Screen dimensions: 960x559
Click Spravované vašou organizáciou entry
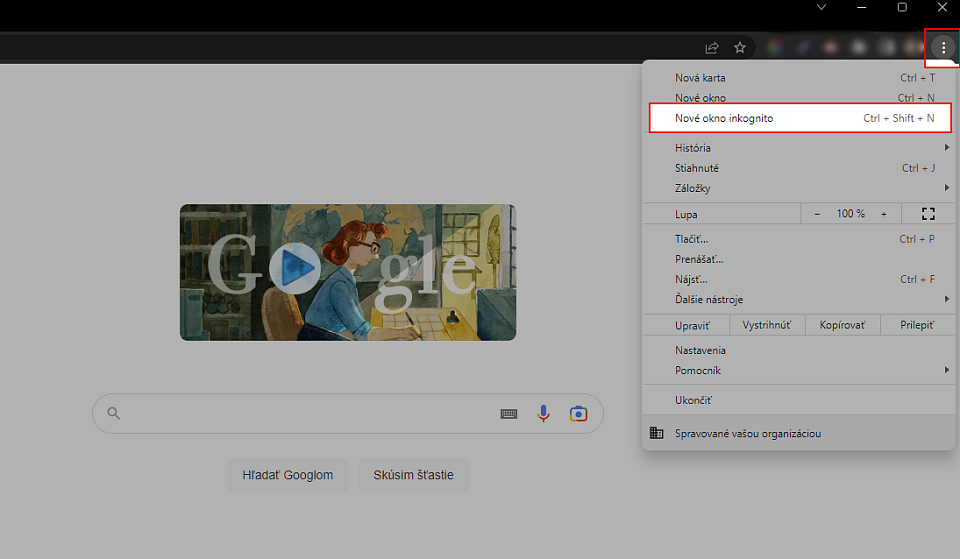click(x=798, y=433)
